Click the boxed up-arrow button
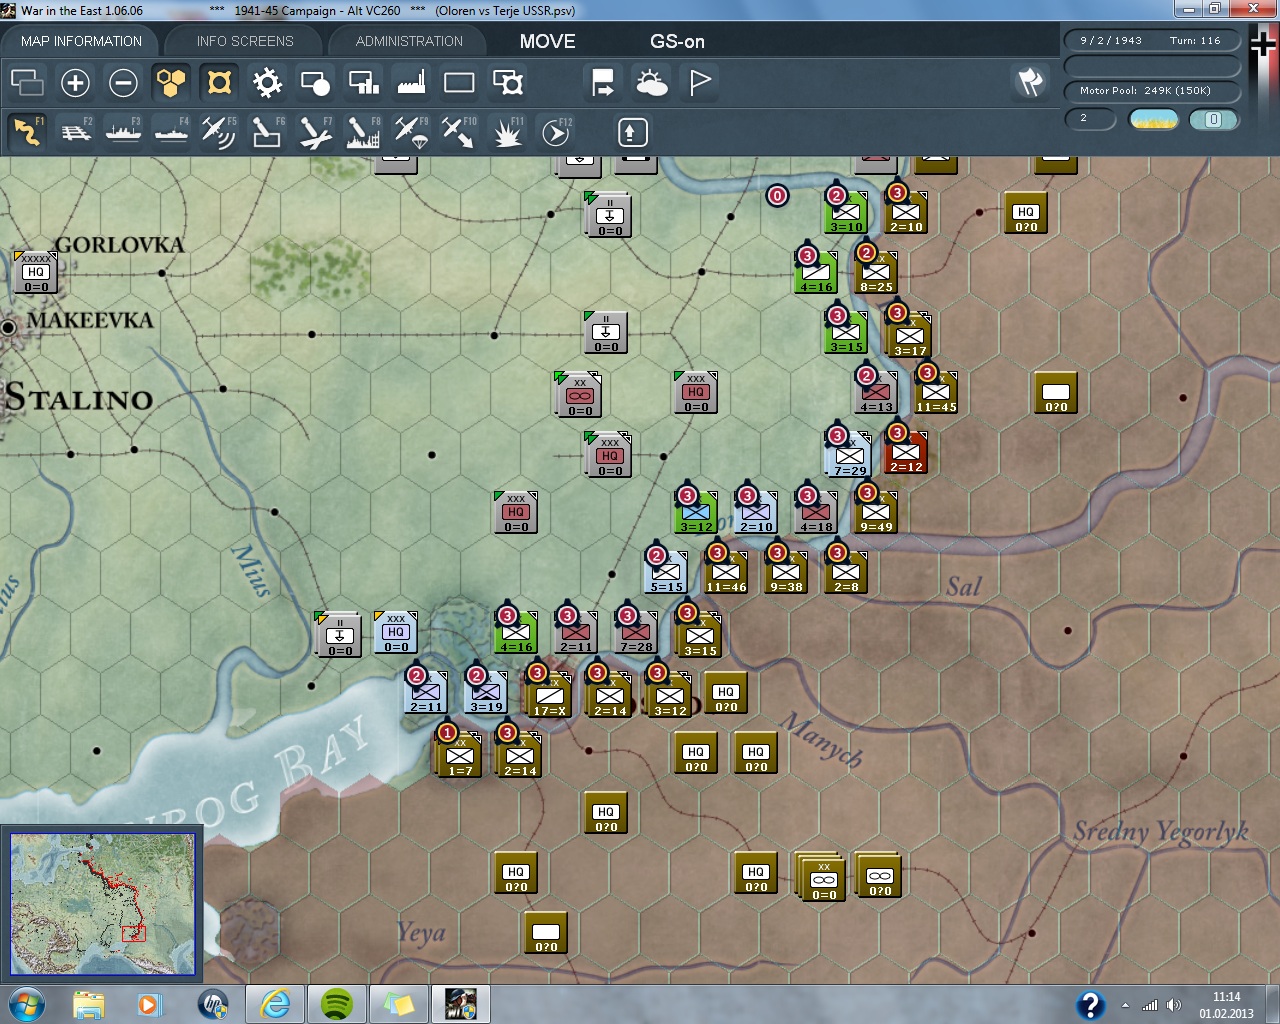 633,132
